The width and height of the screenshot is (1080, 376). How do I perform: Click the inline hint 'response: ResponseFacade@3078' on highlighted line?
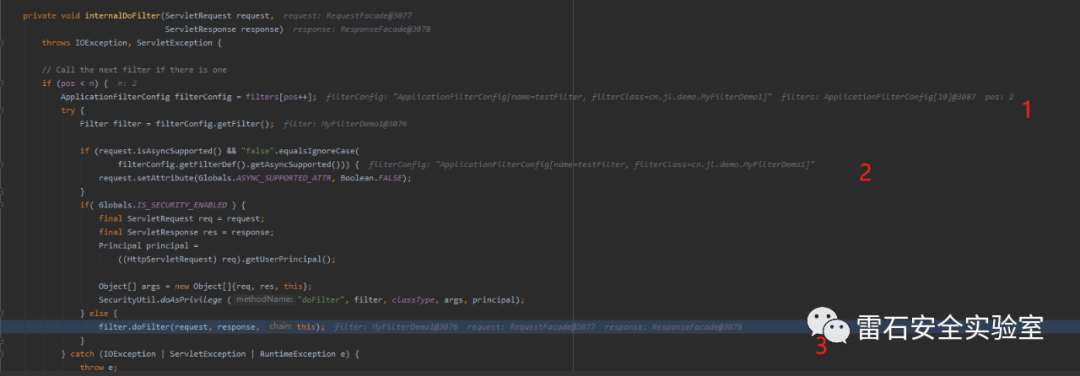[x=673, y=326]
